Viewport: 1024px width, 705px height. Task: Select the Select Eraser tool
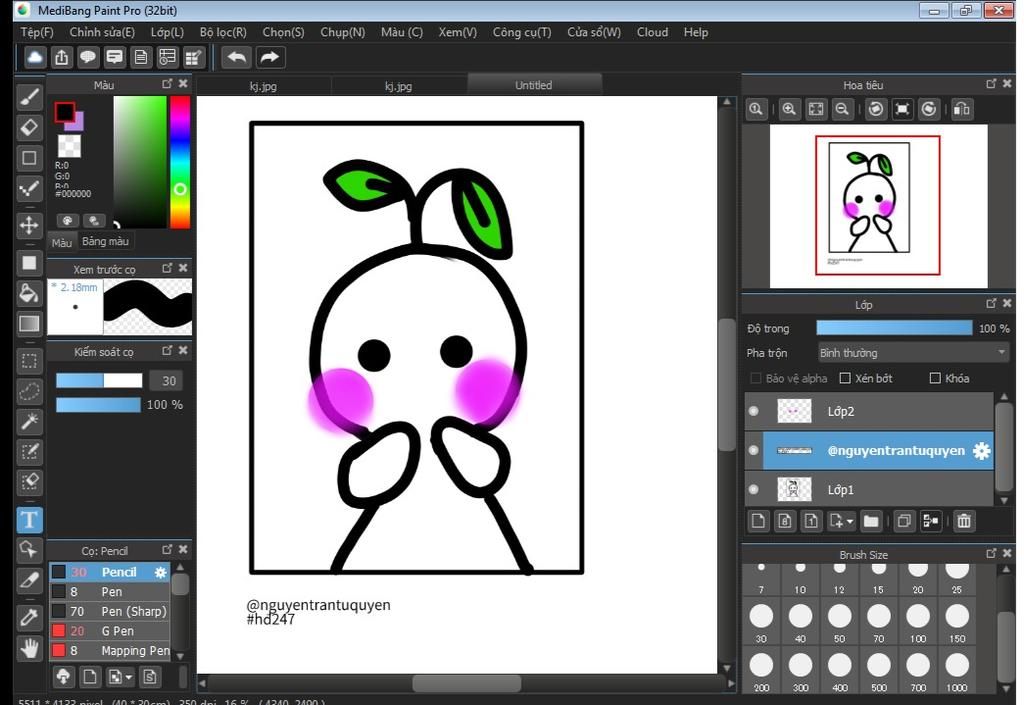coord(29,482)
